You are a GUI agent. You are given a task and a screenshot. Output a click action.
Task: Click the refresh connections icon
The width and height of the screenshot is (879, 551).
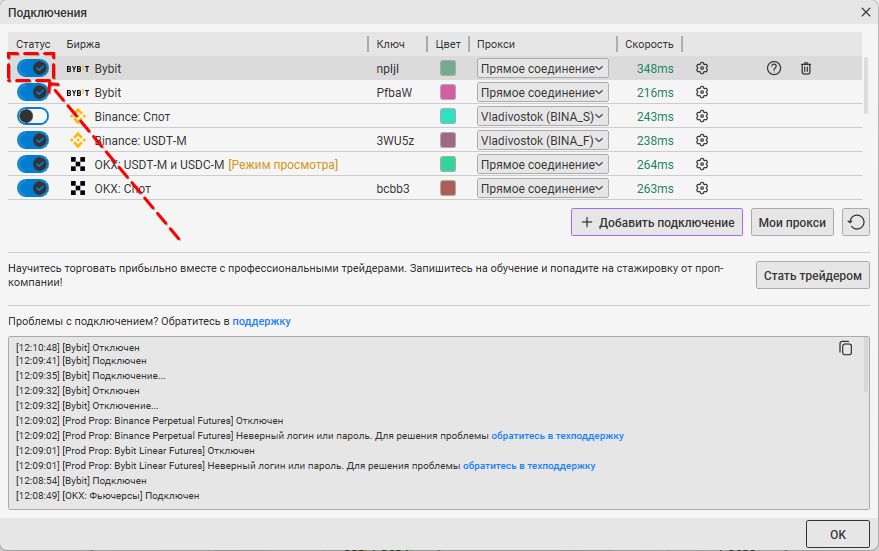(855, 222)
